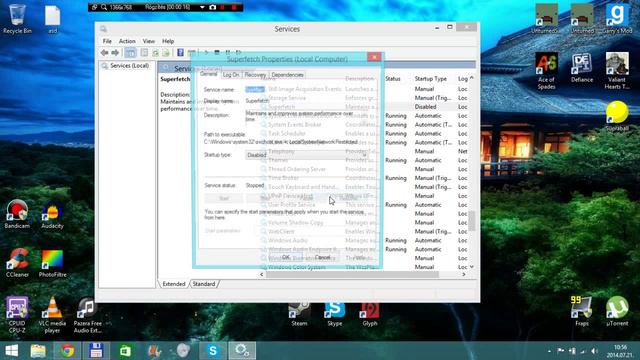The height and width of the screenshot is (360, 640).
Task: Click the Refresh icon in Services toolbar
Action: pyautogui.click(x=156, y=53)
